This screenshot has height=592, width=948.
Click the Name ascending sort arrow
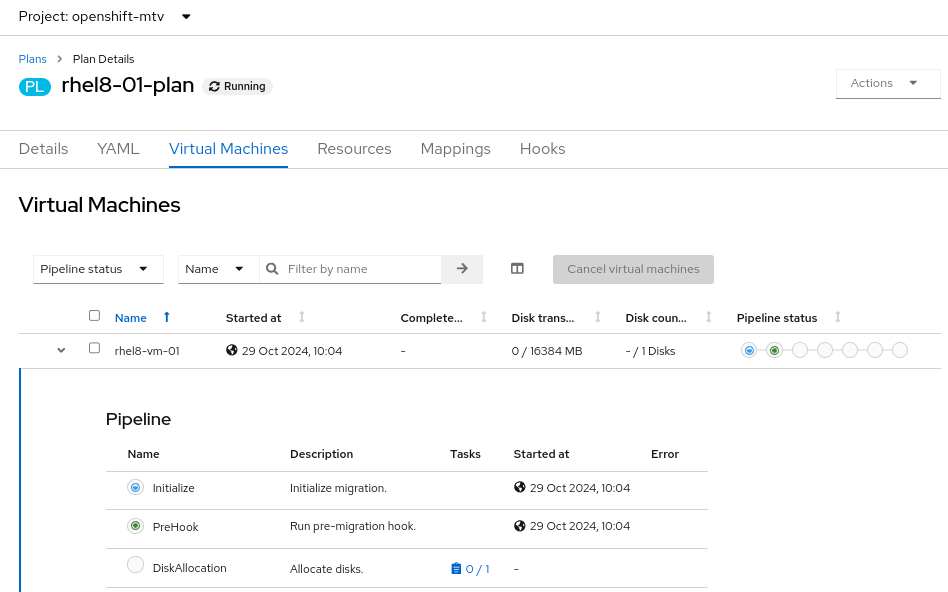[167, 317]
